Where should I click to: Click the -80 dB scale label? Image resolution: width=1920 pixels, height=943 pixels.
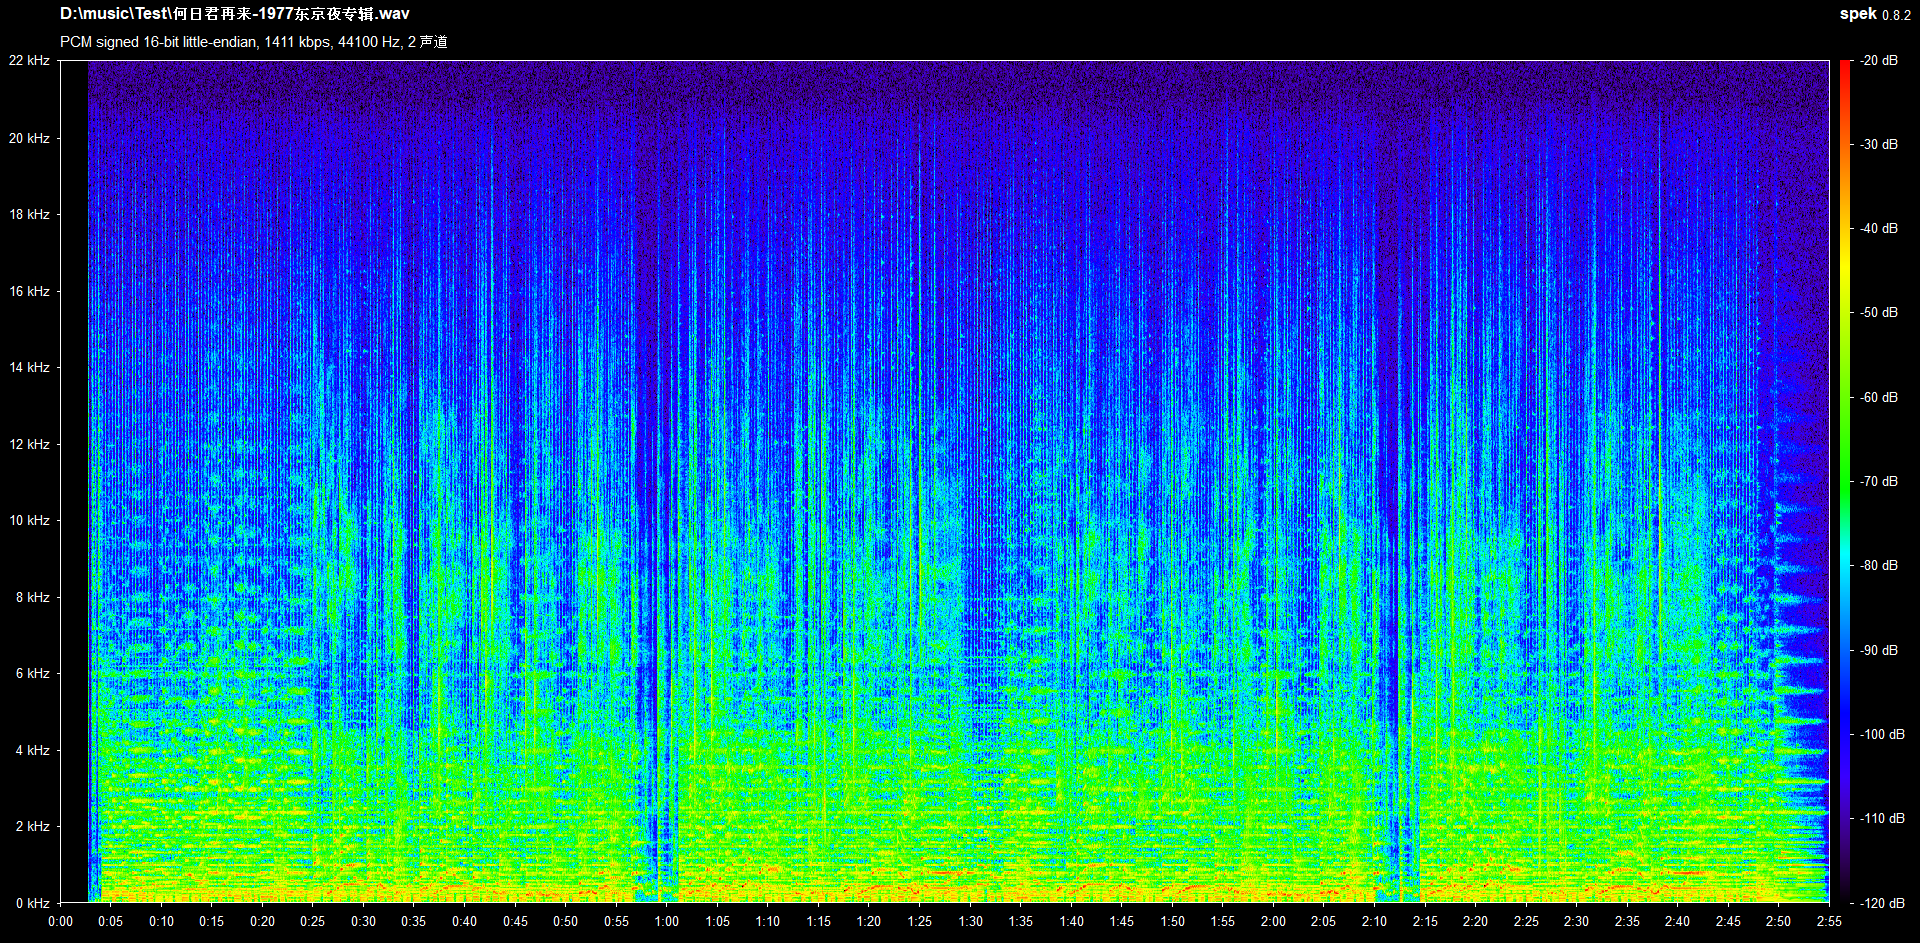point(1880,566)
